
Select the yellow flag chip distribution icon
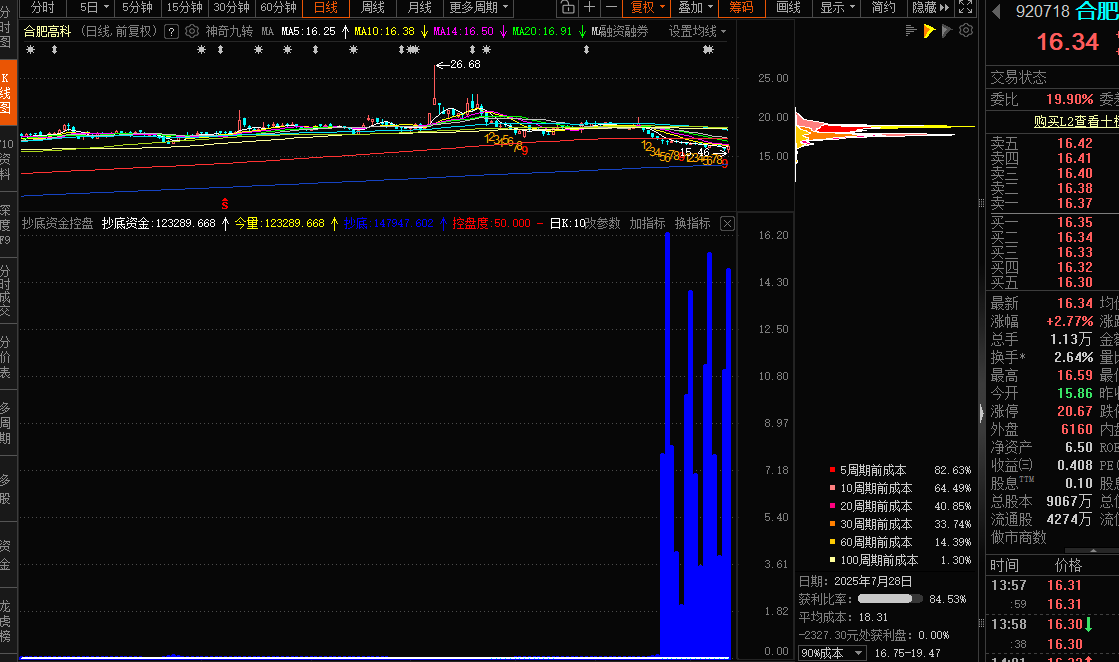click(928, 31)
